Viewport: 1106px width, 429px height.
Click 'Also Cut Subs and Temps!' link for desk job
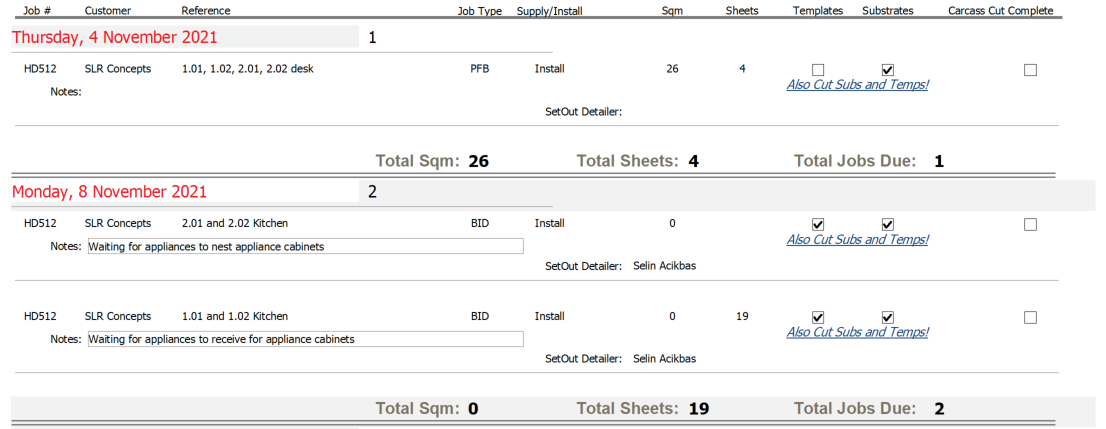point(857,85)
